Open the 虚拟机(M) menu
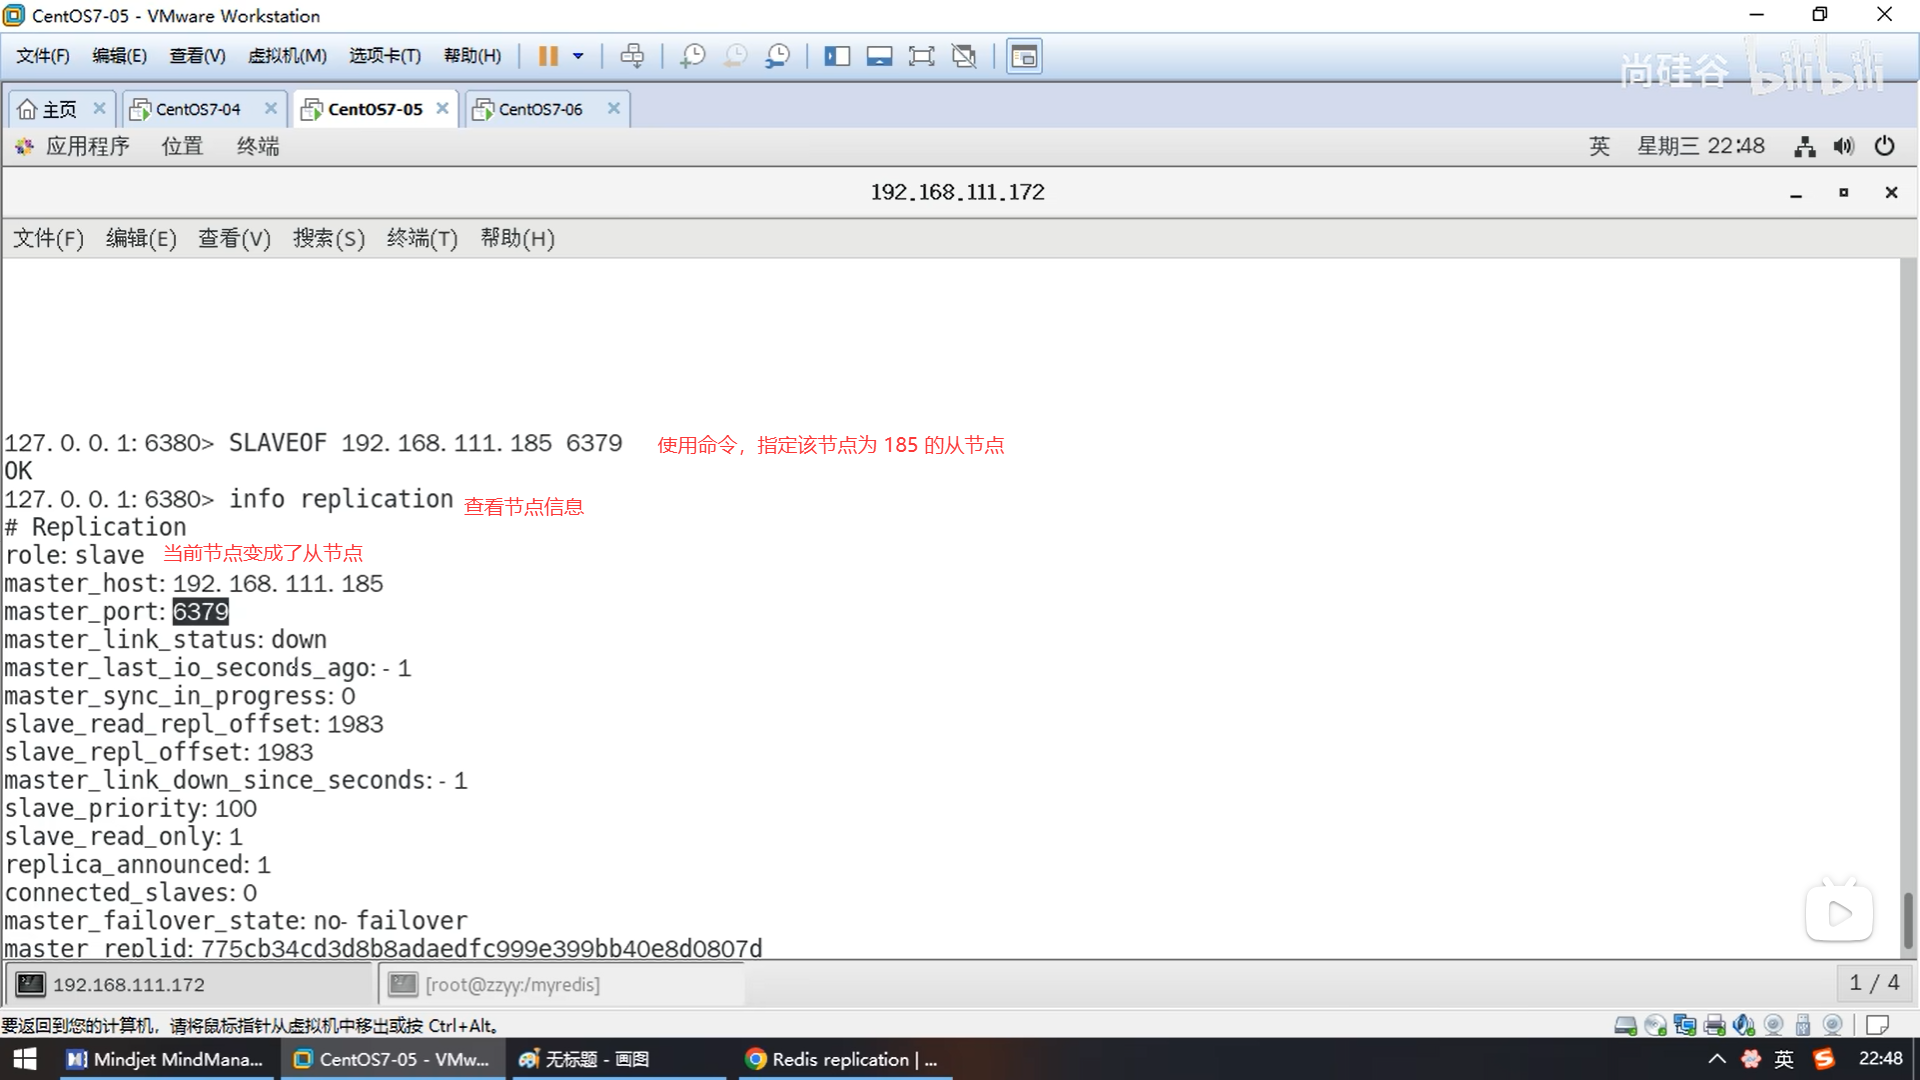The image size is (1920, 1080). [x=287, y=56]
